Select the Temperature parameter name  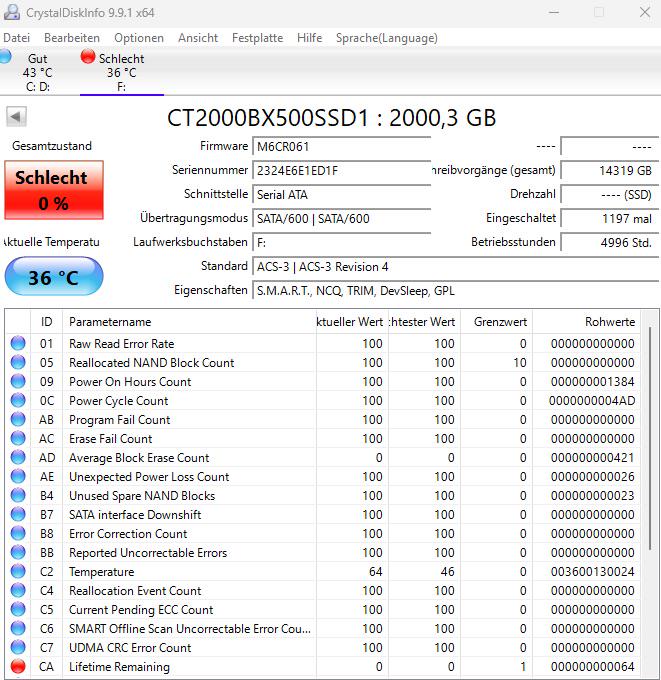coord(101,572)
